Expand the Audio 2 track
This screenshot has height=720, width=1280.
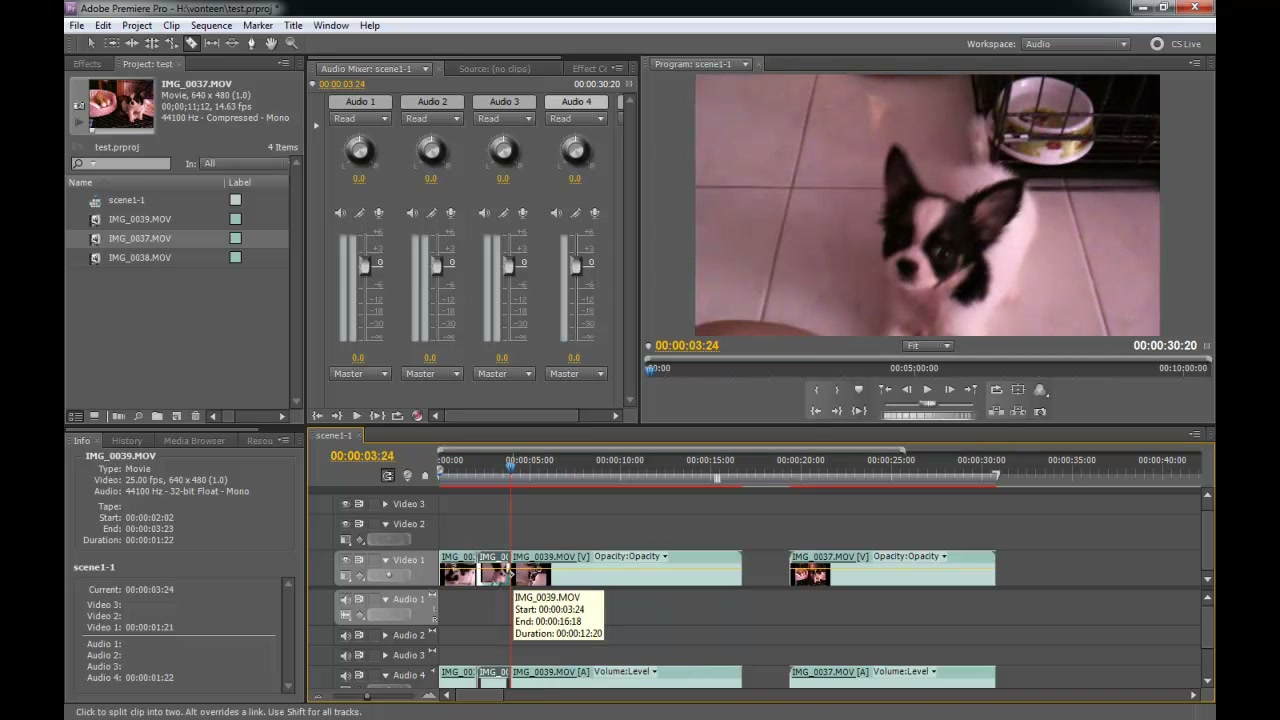coord(385,635)
